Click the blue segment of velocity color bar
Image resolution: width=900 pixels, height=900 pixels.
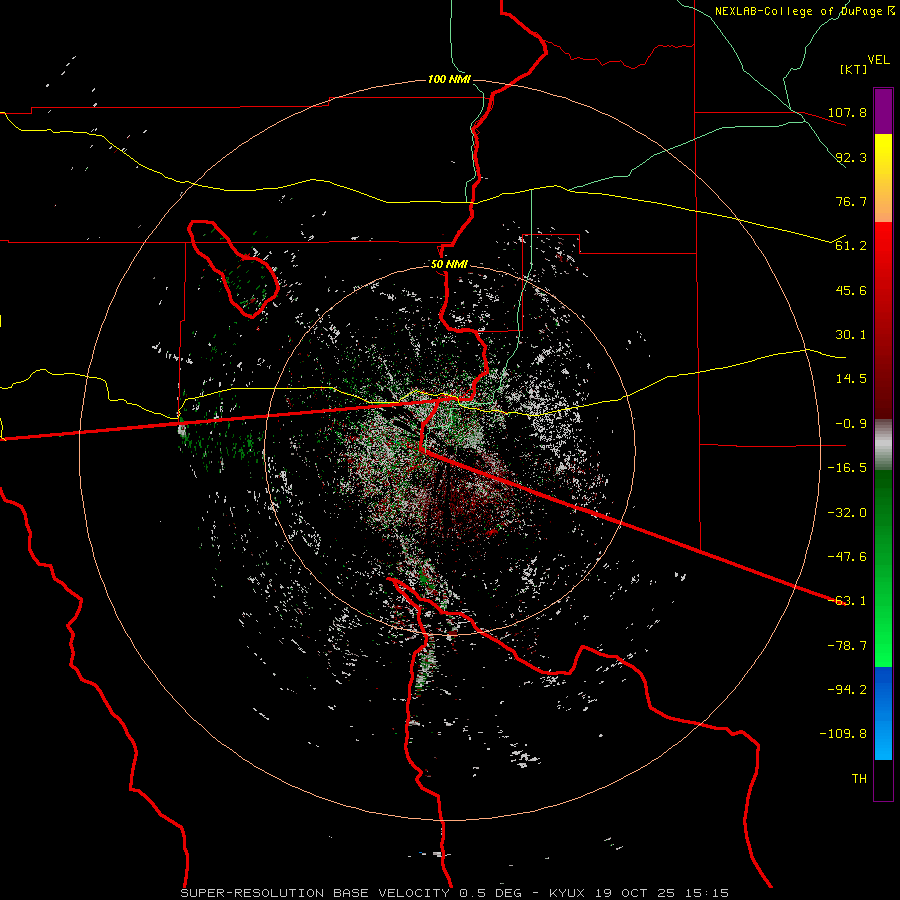tap(883, 713)
